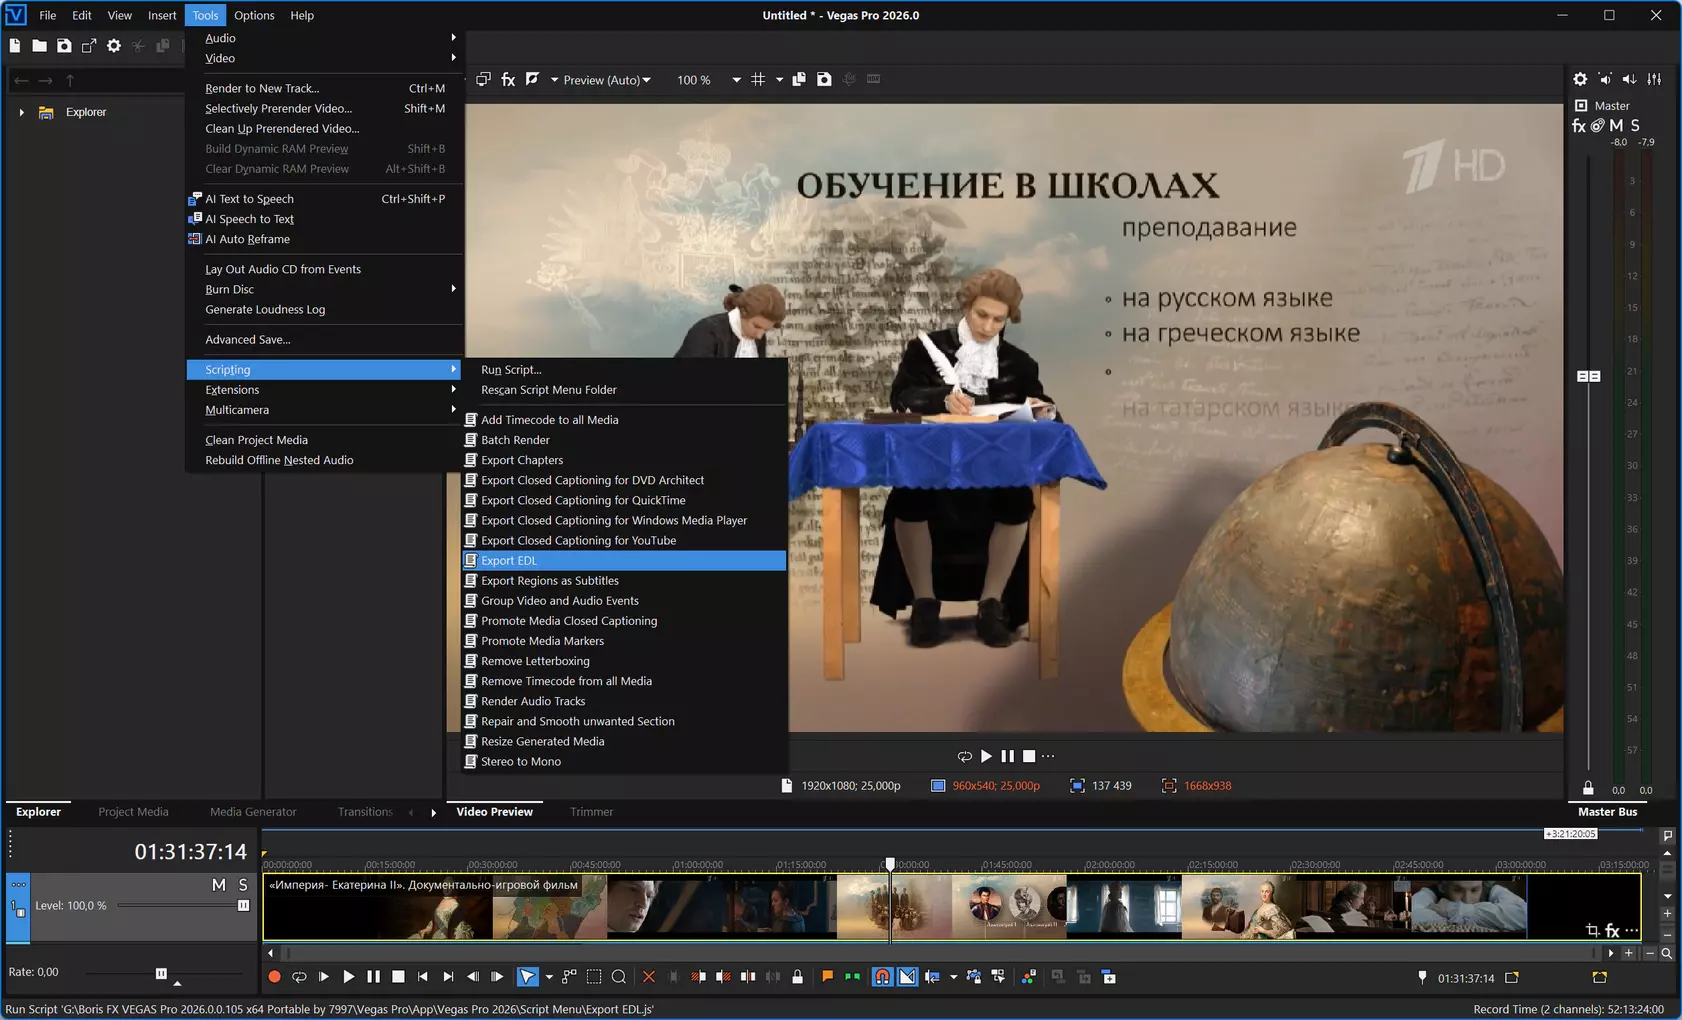The image size is (1682, 1020).
Task: Click the New Project icon in the main toolbar
Action: tap(15, 46)
